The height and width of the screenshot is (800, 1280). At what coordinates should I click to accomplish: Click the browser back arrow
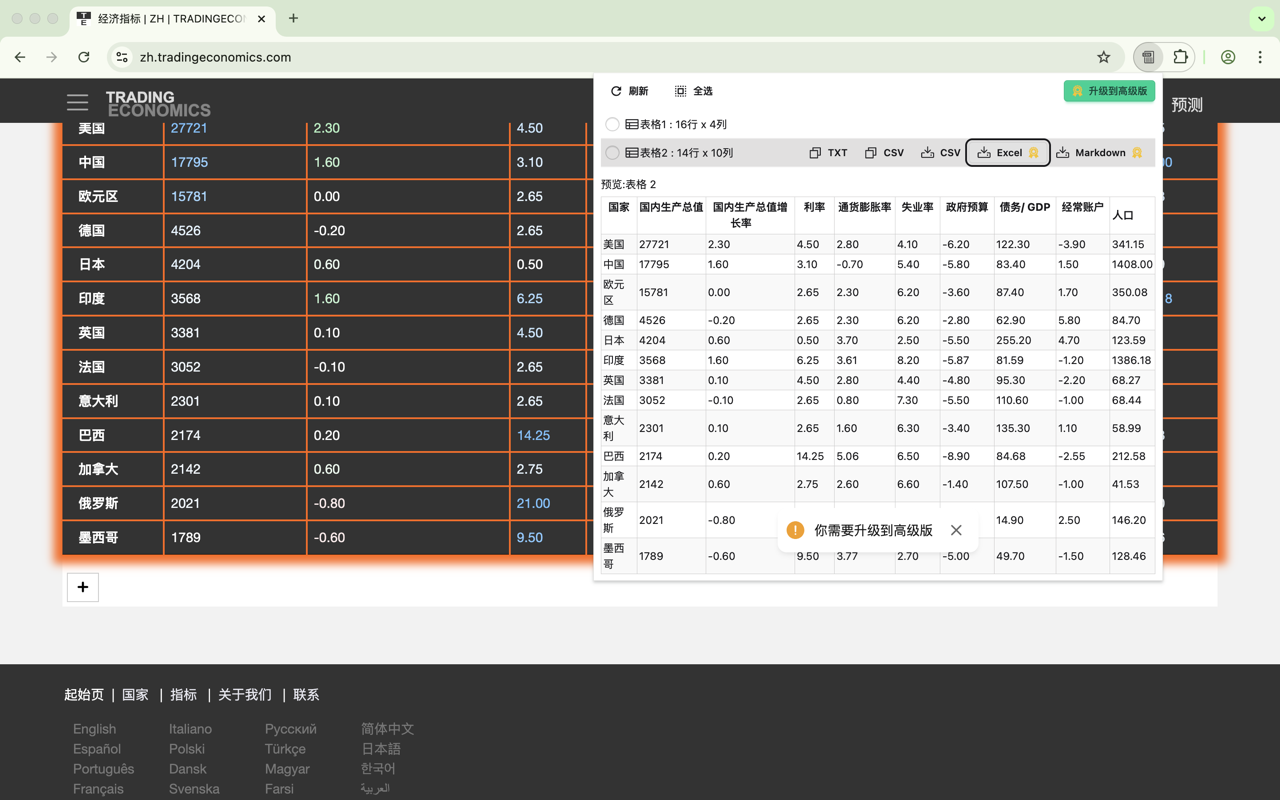20,57
